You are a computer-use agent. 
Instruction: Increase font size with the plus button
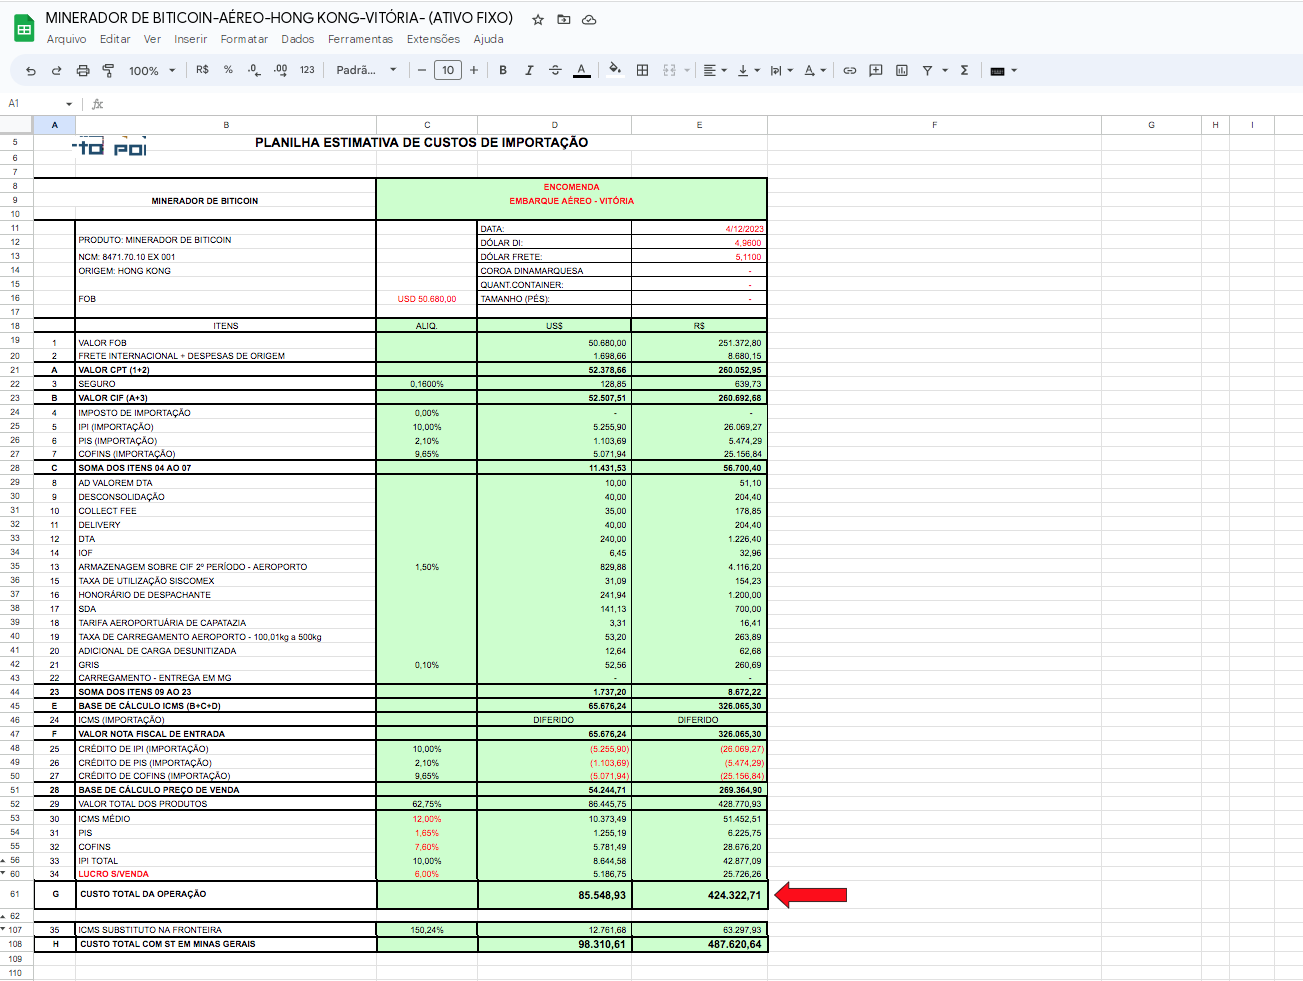pos(474,70)
